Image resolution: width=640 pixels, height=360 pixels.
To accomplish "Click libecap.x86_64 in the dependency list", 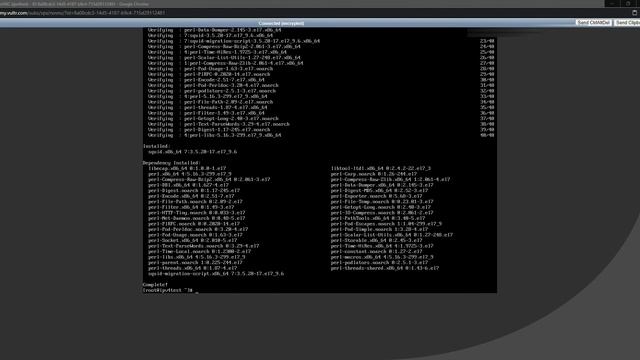I will [x=187, y=168].
